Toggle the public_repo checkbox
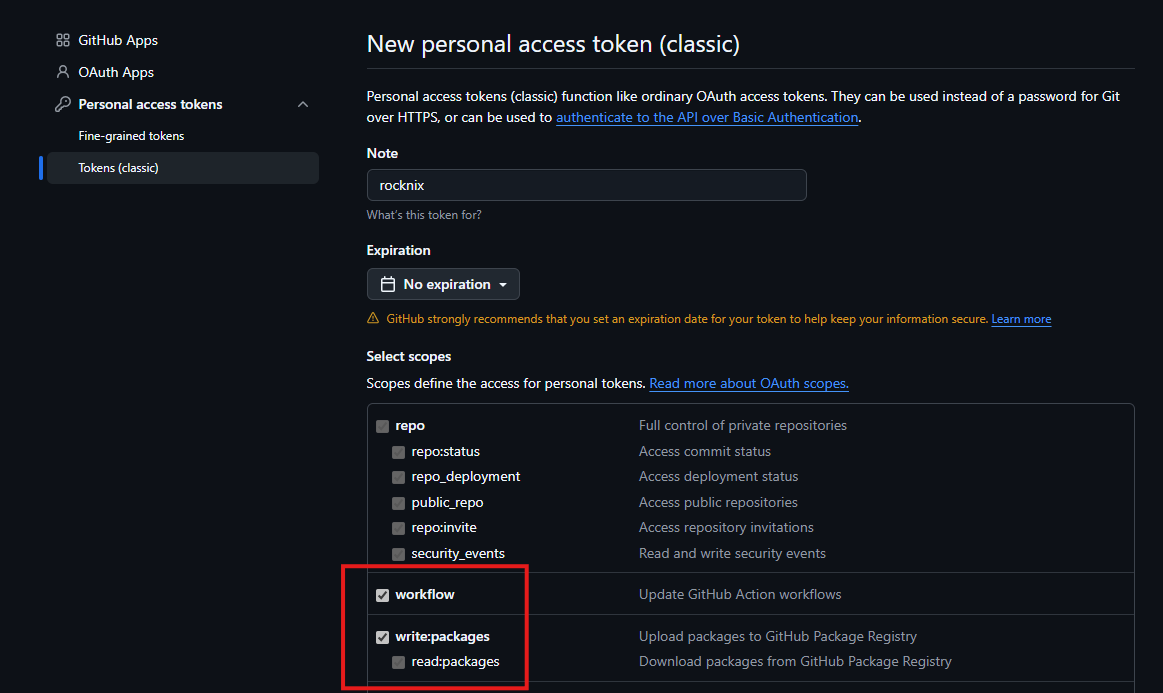The image size is (1163, 693). pyautogui.click(x=398, y=503)
